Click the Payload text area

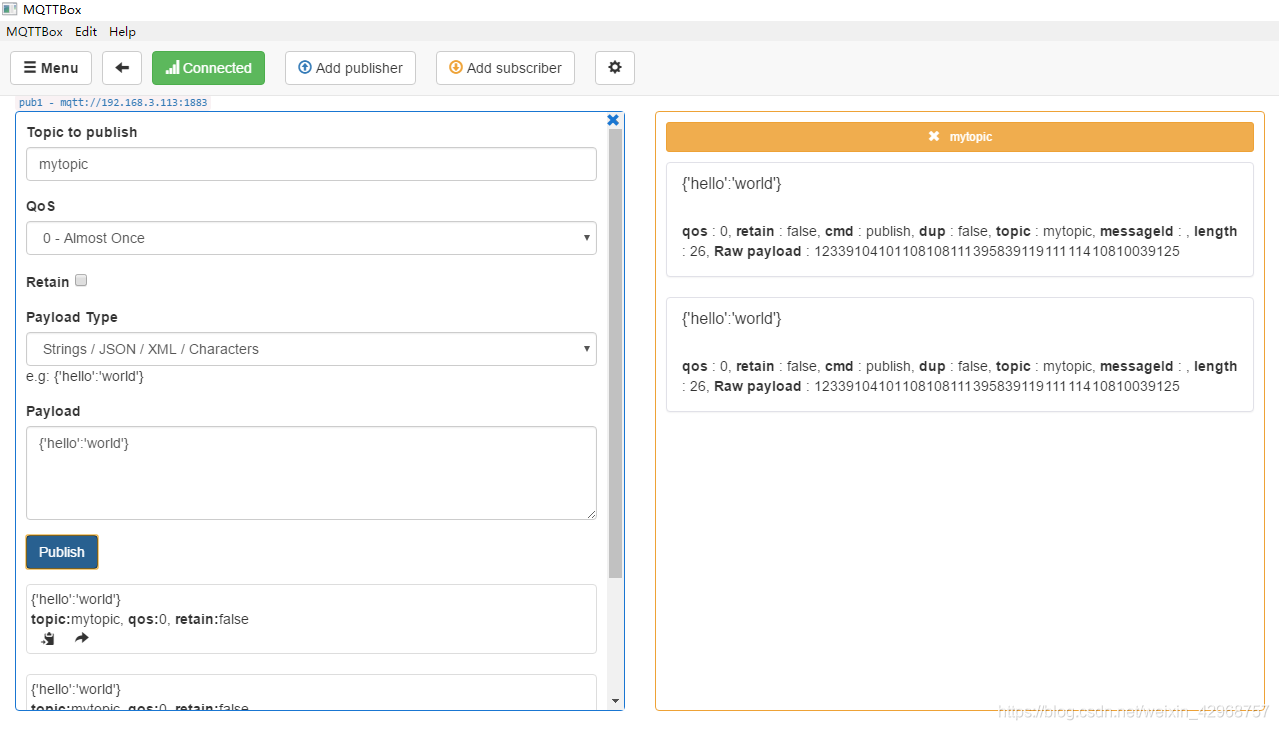(311, 473)
